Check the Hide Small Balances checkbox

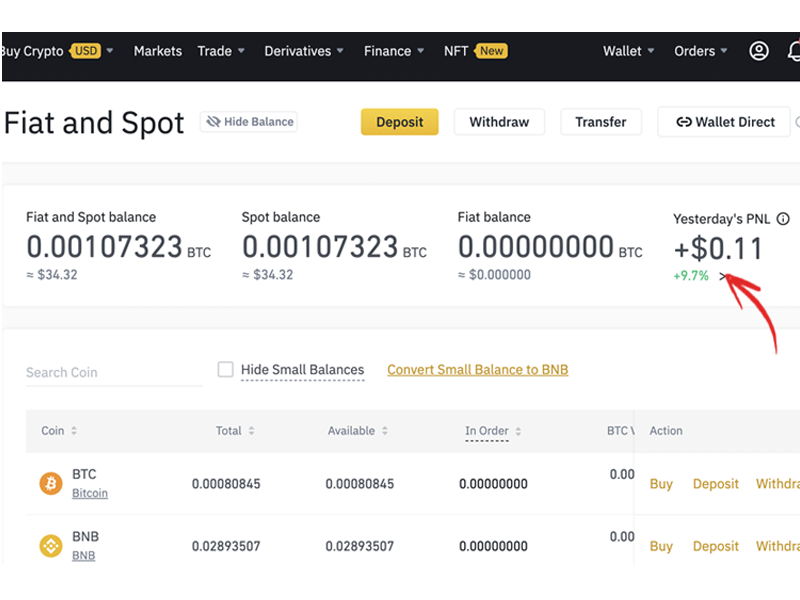[x=226, y=369]
